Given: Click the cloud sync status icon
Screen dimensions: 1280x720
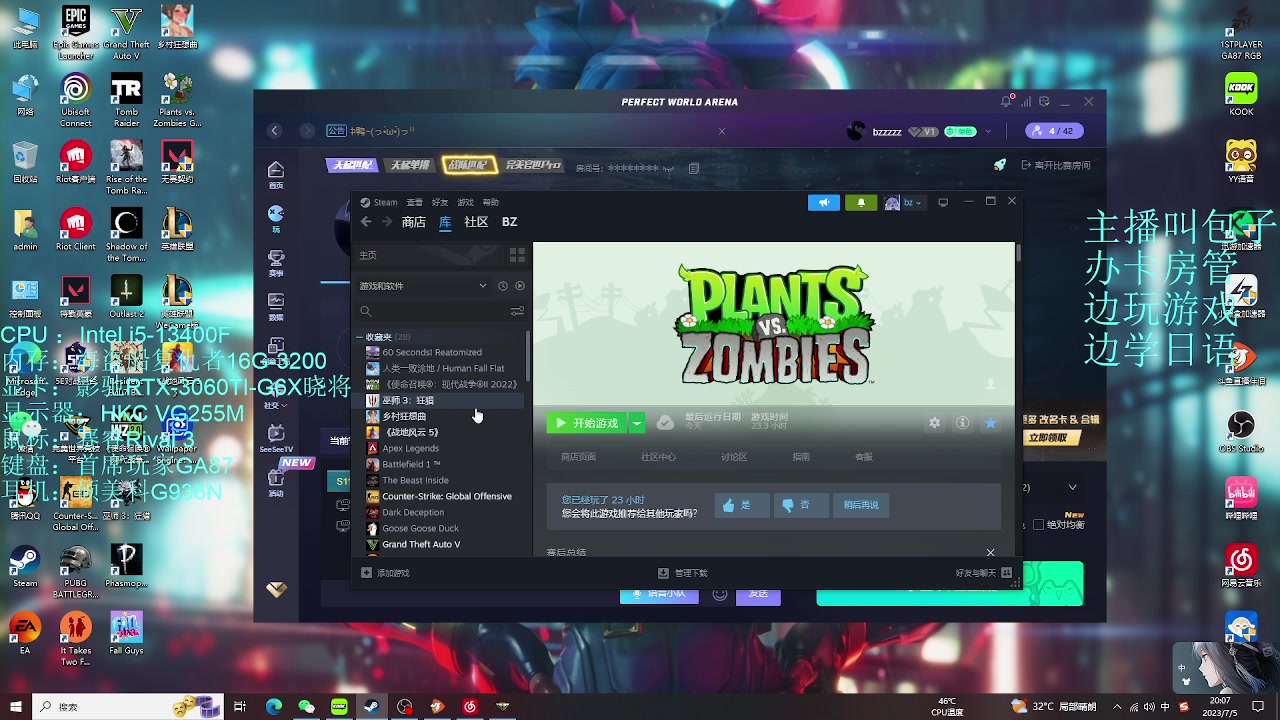Looking at the screenshot, I should [665, 423].
